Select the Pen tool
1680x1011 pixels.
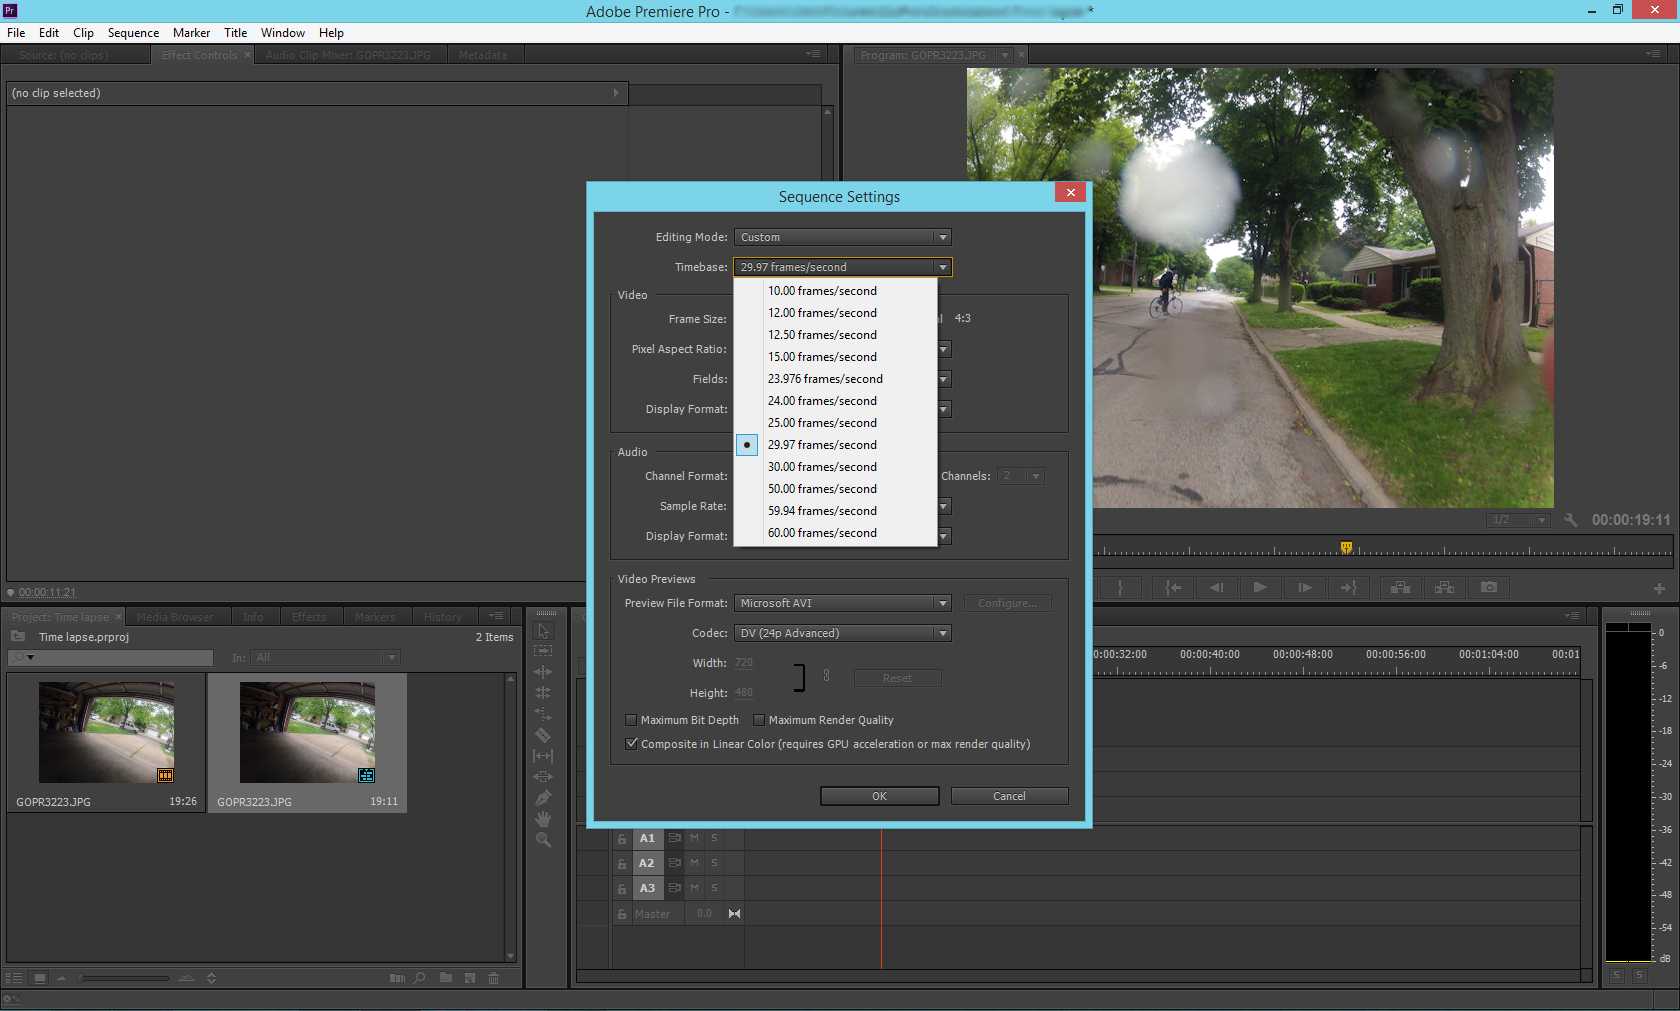[543, 798]
